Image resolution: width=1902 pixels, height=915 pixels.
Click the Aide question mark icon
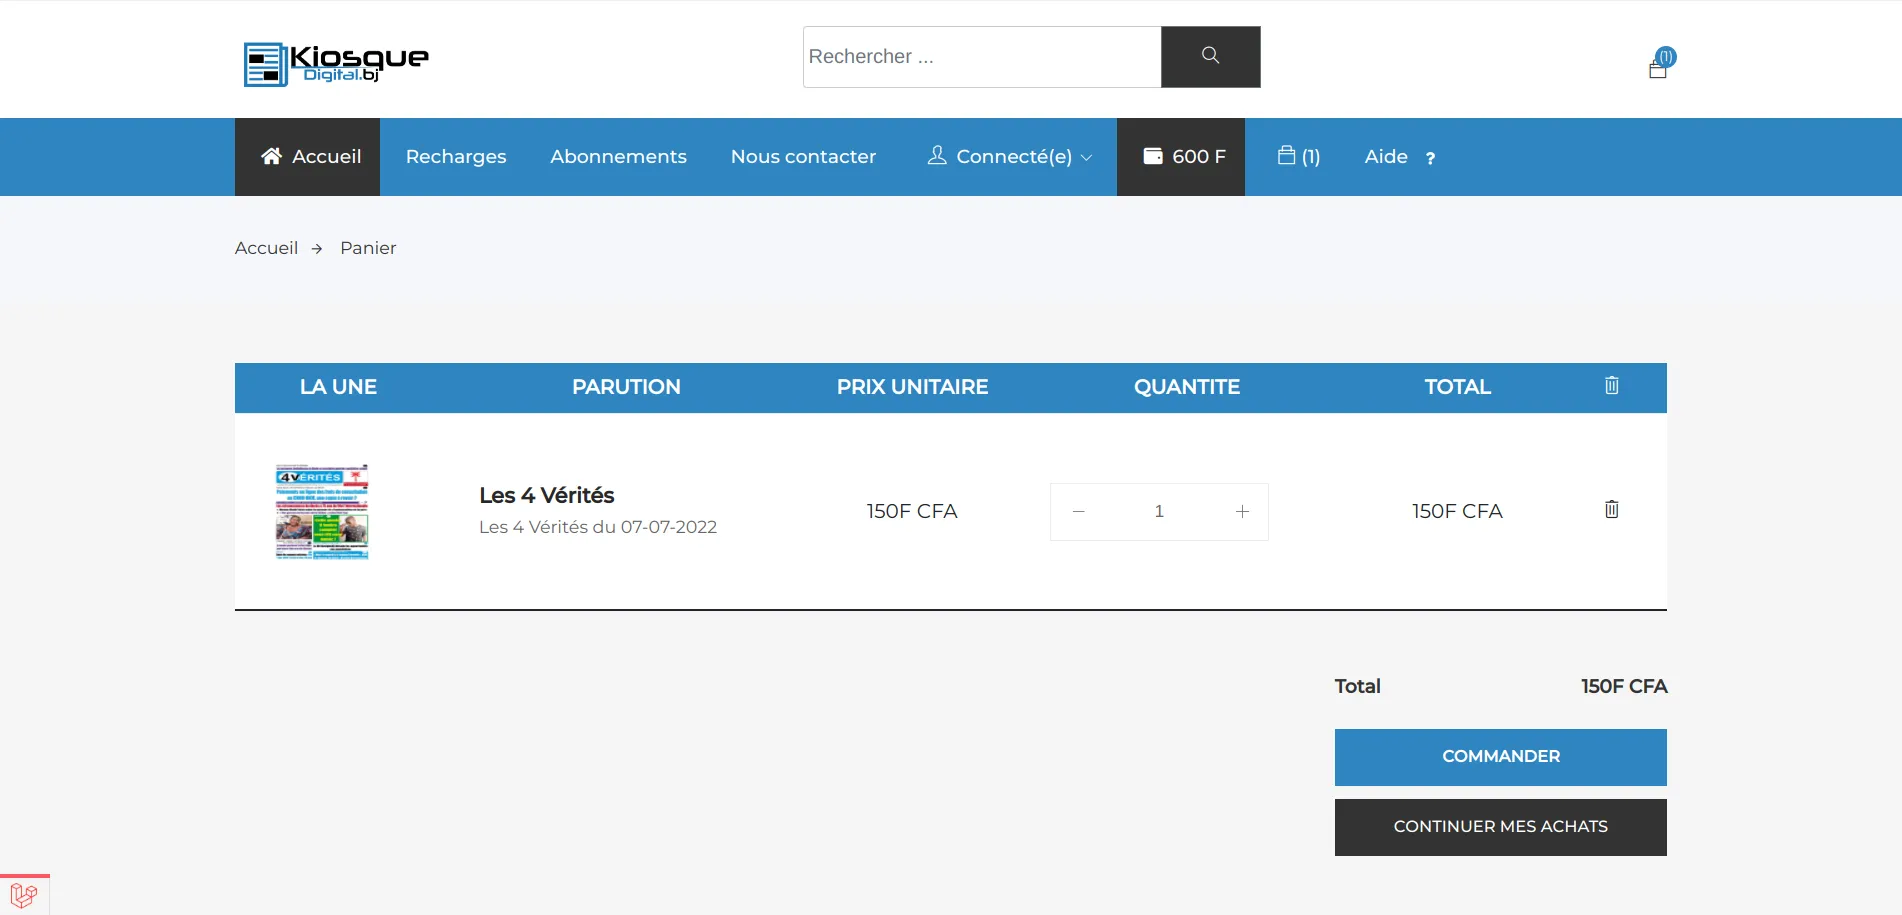coord(1430,158)
